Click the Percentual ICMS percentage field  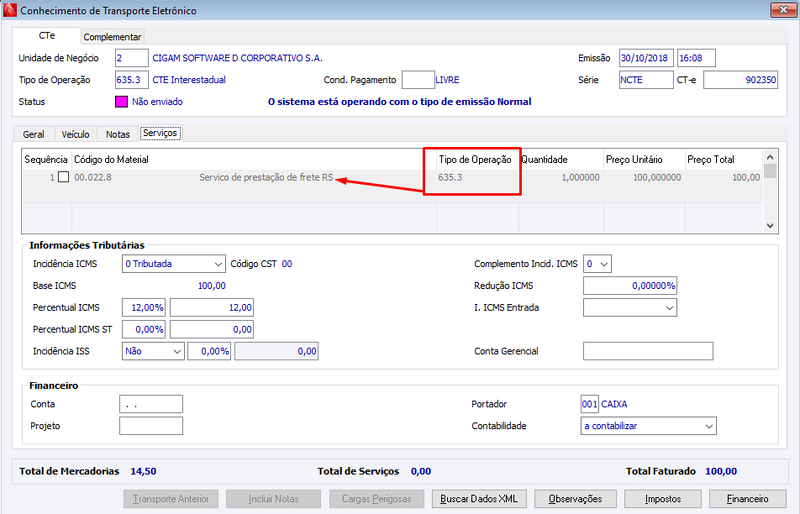[x=144, y=308]
